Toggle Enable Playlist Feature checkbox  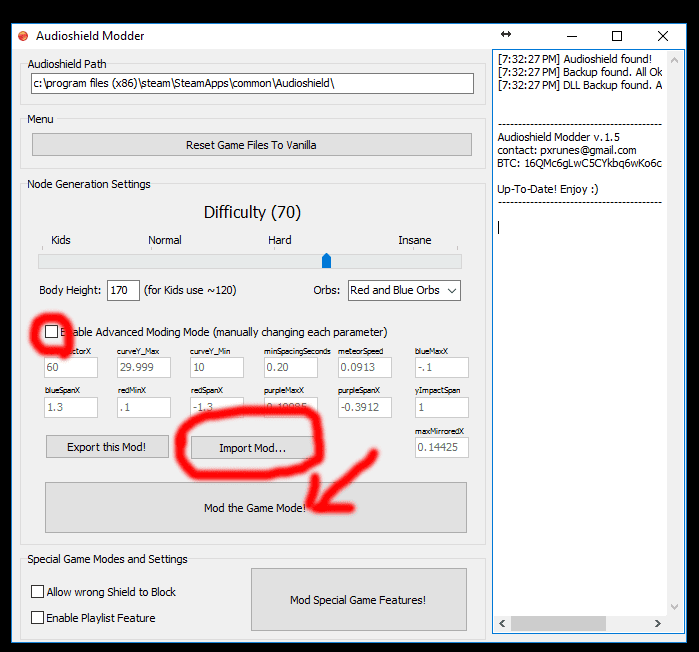37,618
